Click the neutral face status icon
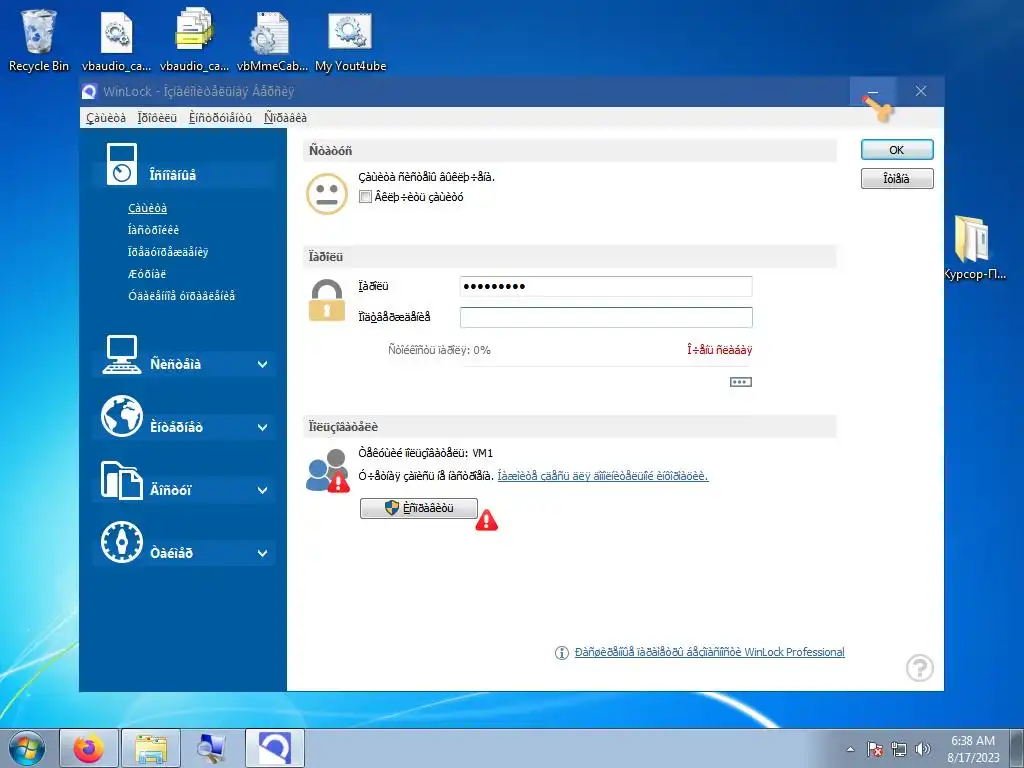This screenshot has width=1024, height=768. tap(327, 194)
